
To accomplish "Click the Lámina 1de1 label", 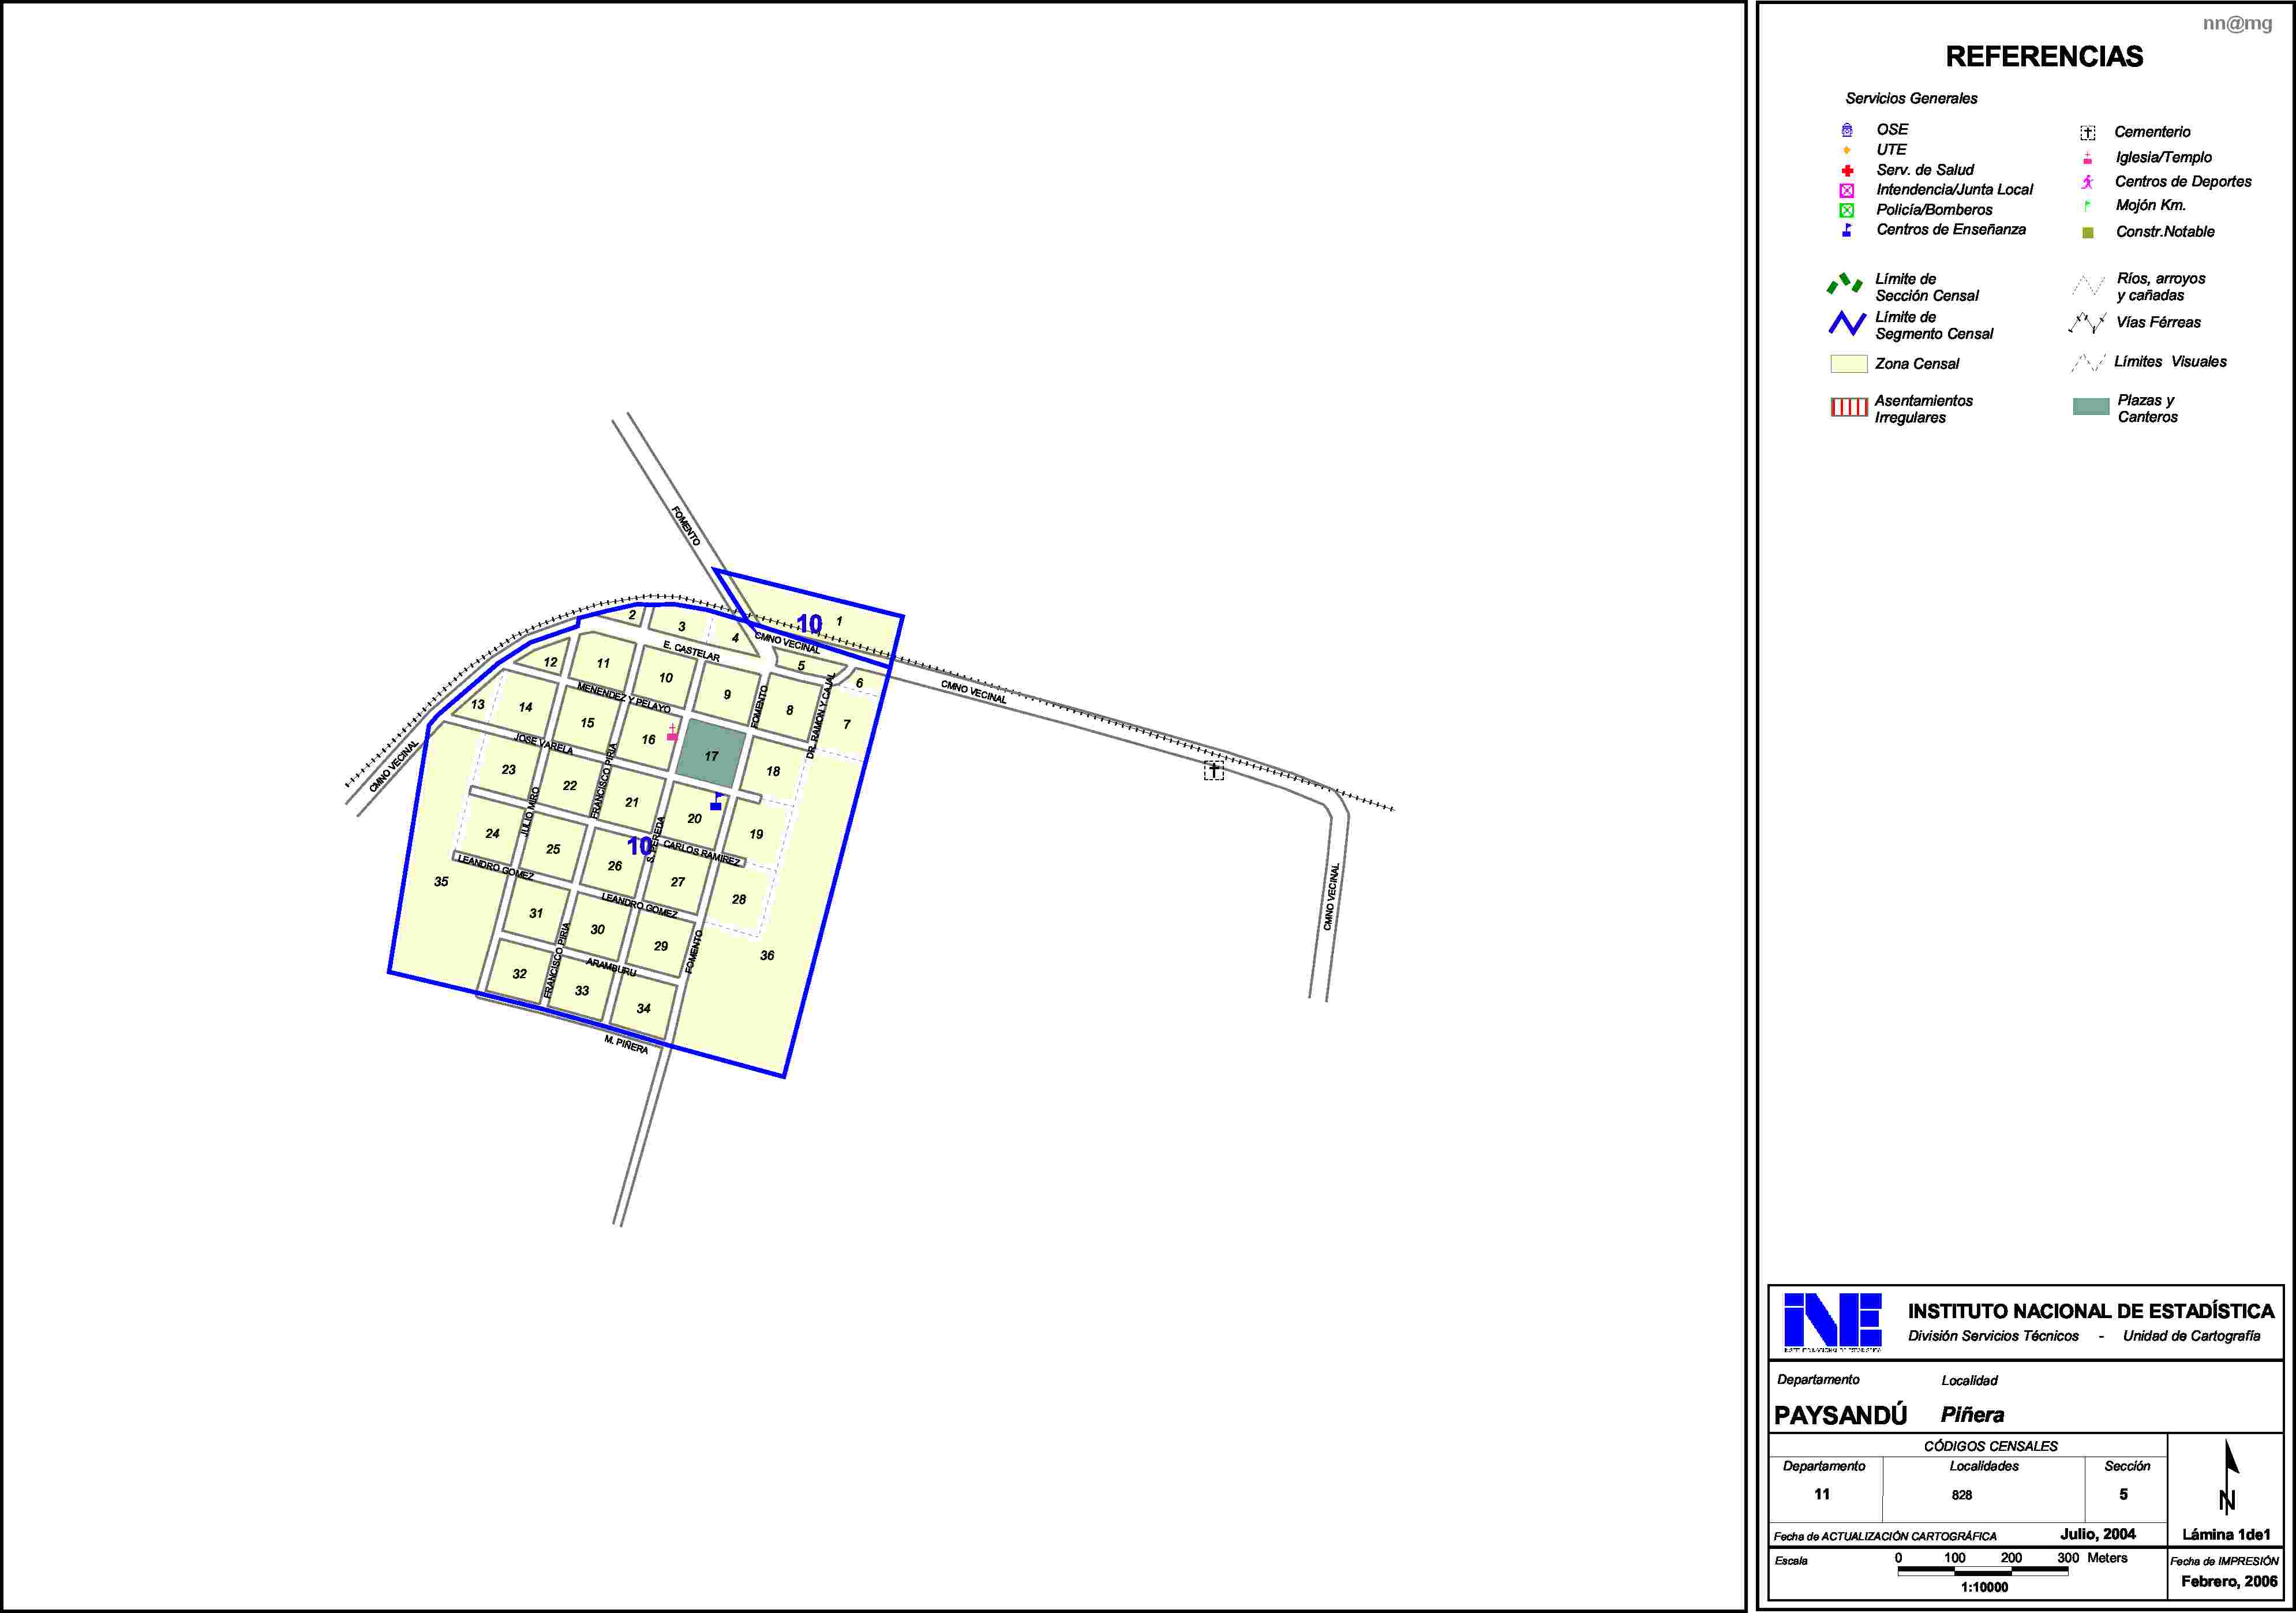I will [2226, 1534].
